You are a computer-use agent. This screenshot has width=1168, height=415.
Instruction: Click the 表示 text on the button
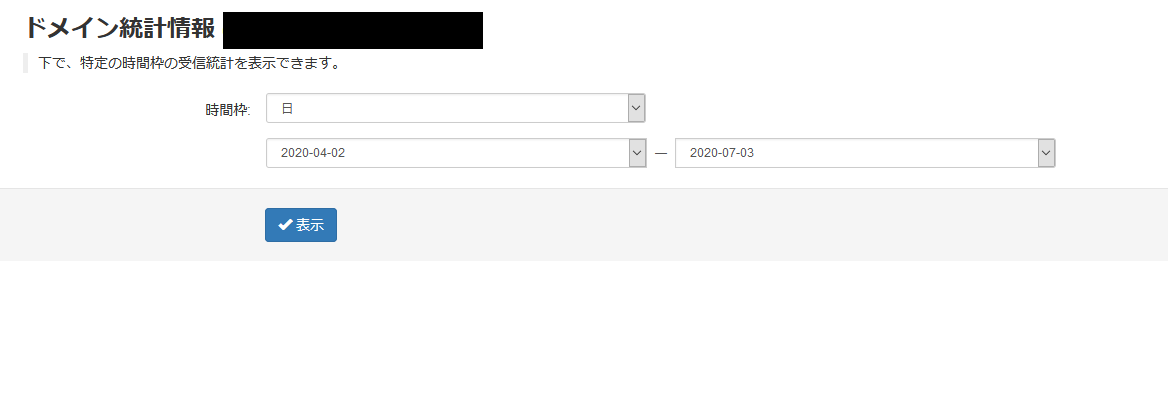pyautogui.click(x=310, y=225)
